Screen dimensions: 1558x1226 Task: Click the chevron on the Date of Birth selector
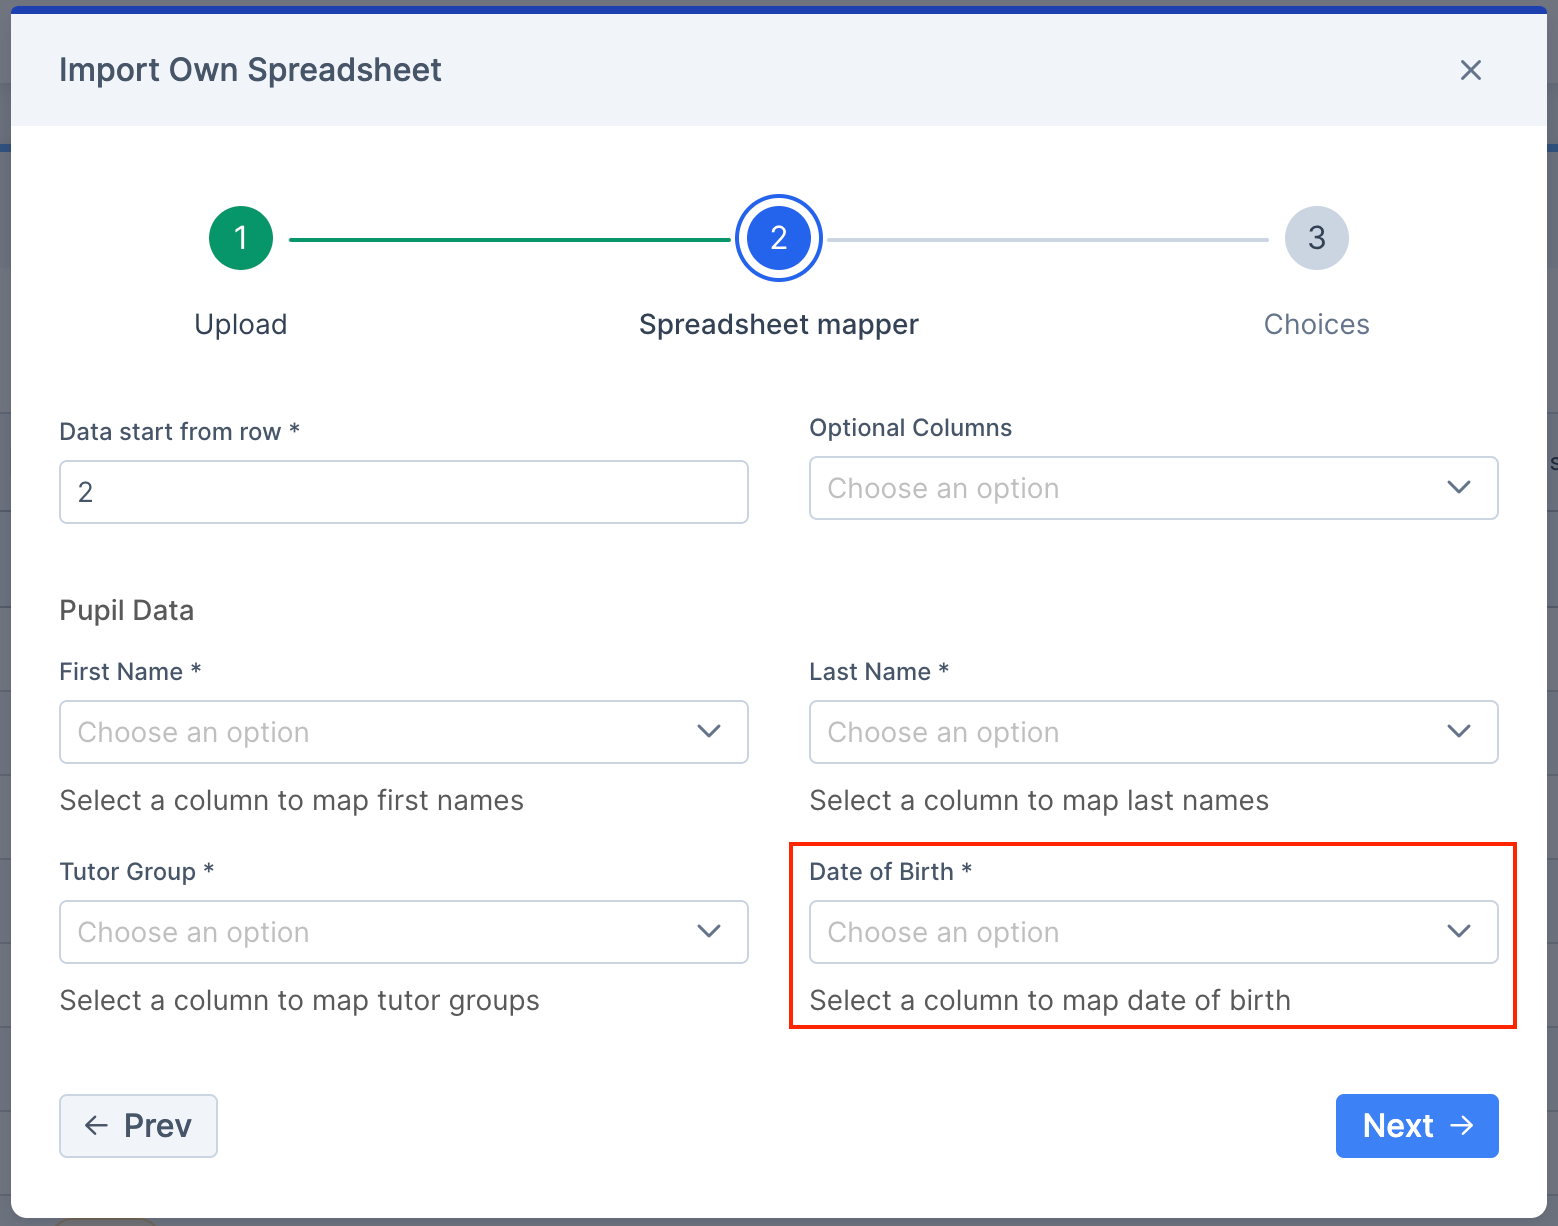coord(1458,931)
